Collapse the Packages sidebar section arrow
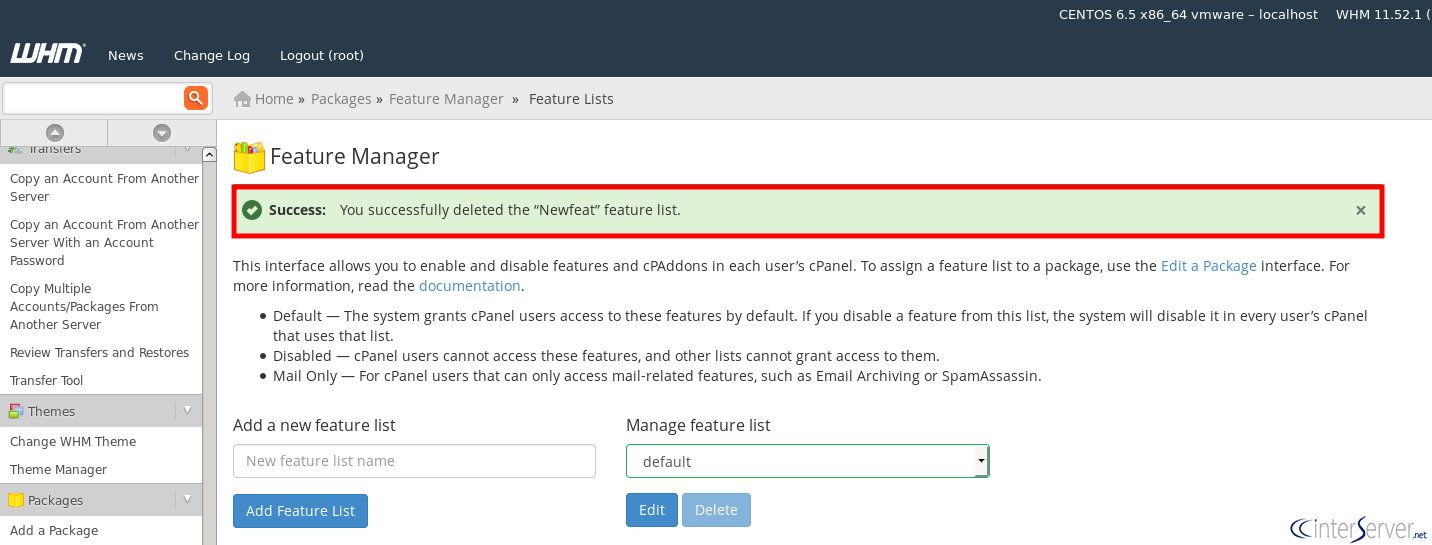Viewport: 1432px width, 545px height. point(187,499)
